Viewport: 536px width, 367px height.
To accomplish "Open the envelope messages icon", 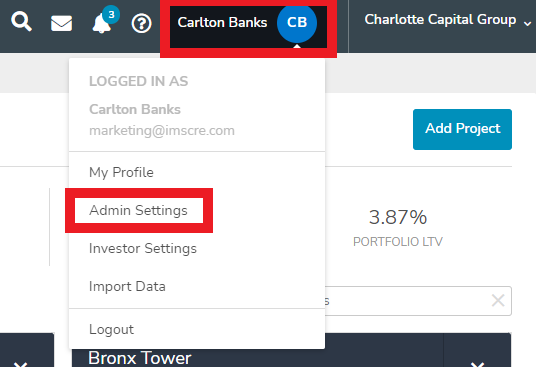I will tap(62, 23).
